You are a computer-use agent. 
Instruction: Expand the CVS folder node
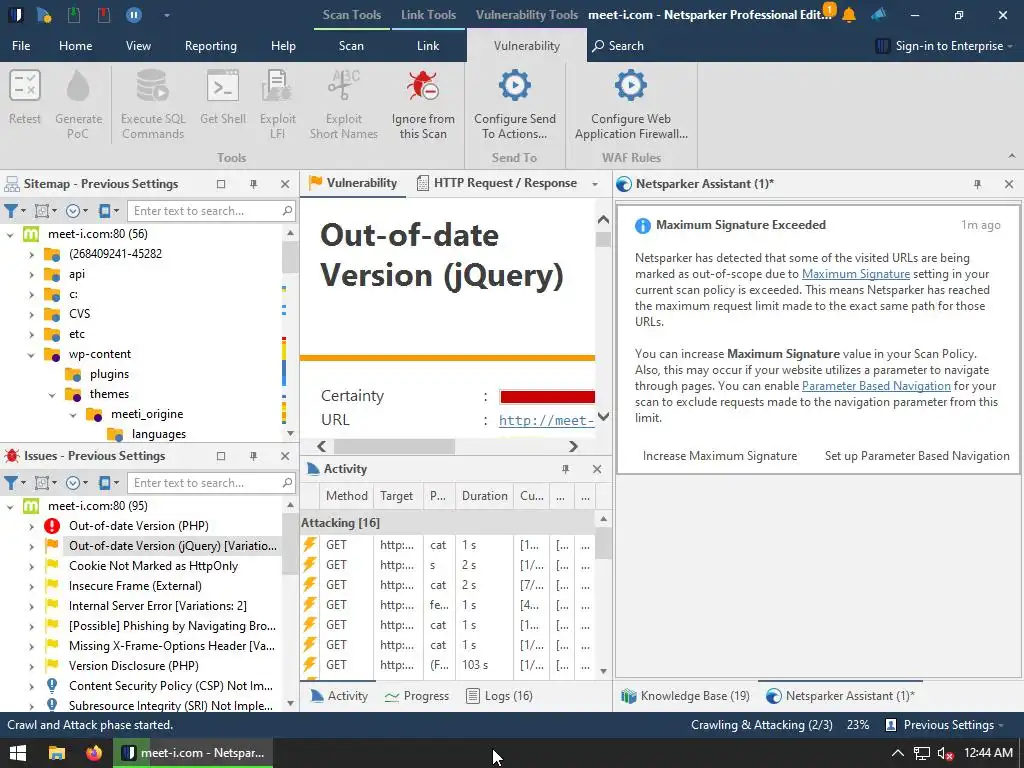(x=31, y=314)
